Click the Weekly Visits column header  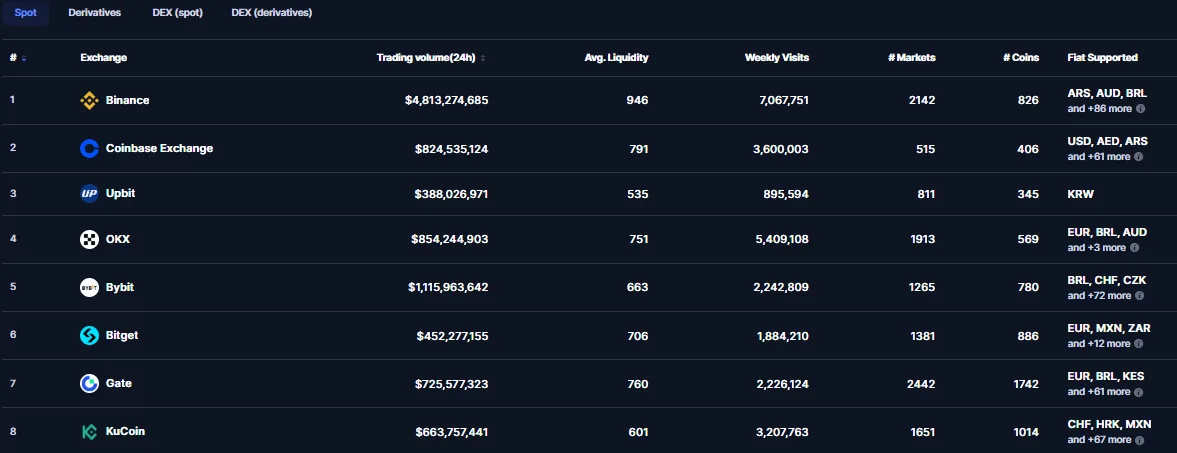777,58
